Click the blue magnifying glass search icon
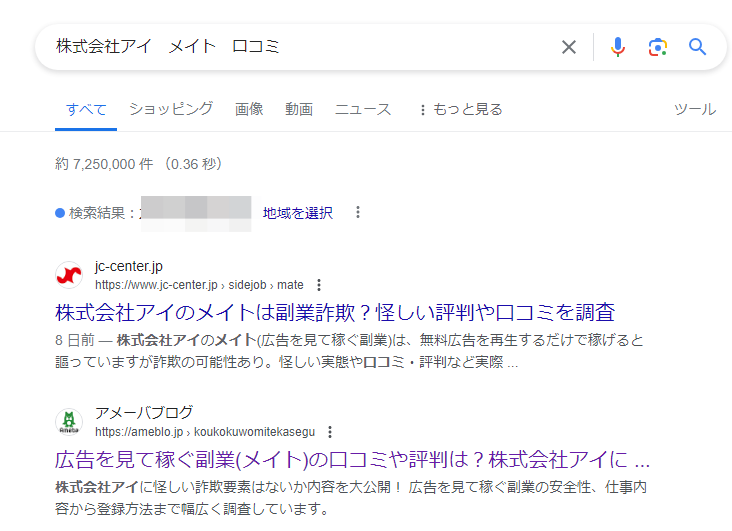 tap(697, 47)
